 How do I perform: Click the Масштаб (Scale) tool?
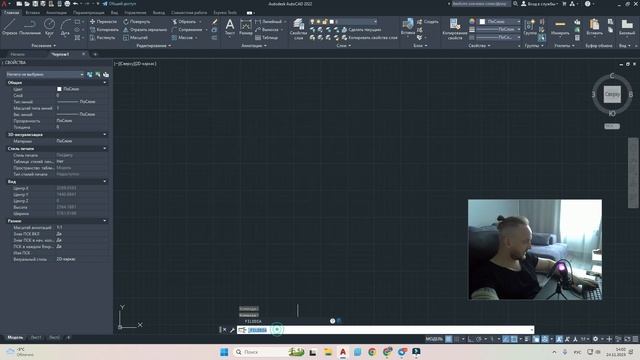pyautogui.click(x=136, y=38)
